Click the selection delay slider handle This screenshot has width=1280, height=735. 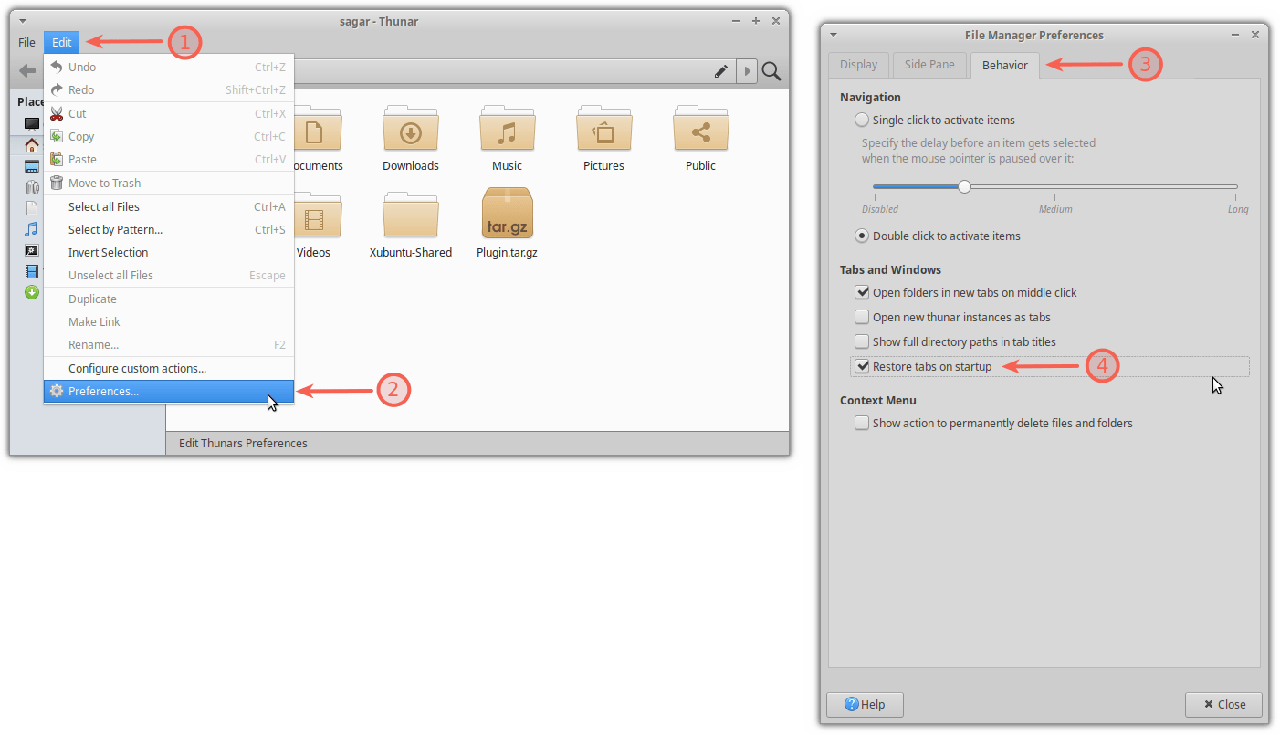(964, 186)
